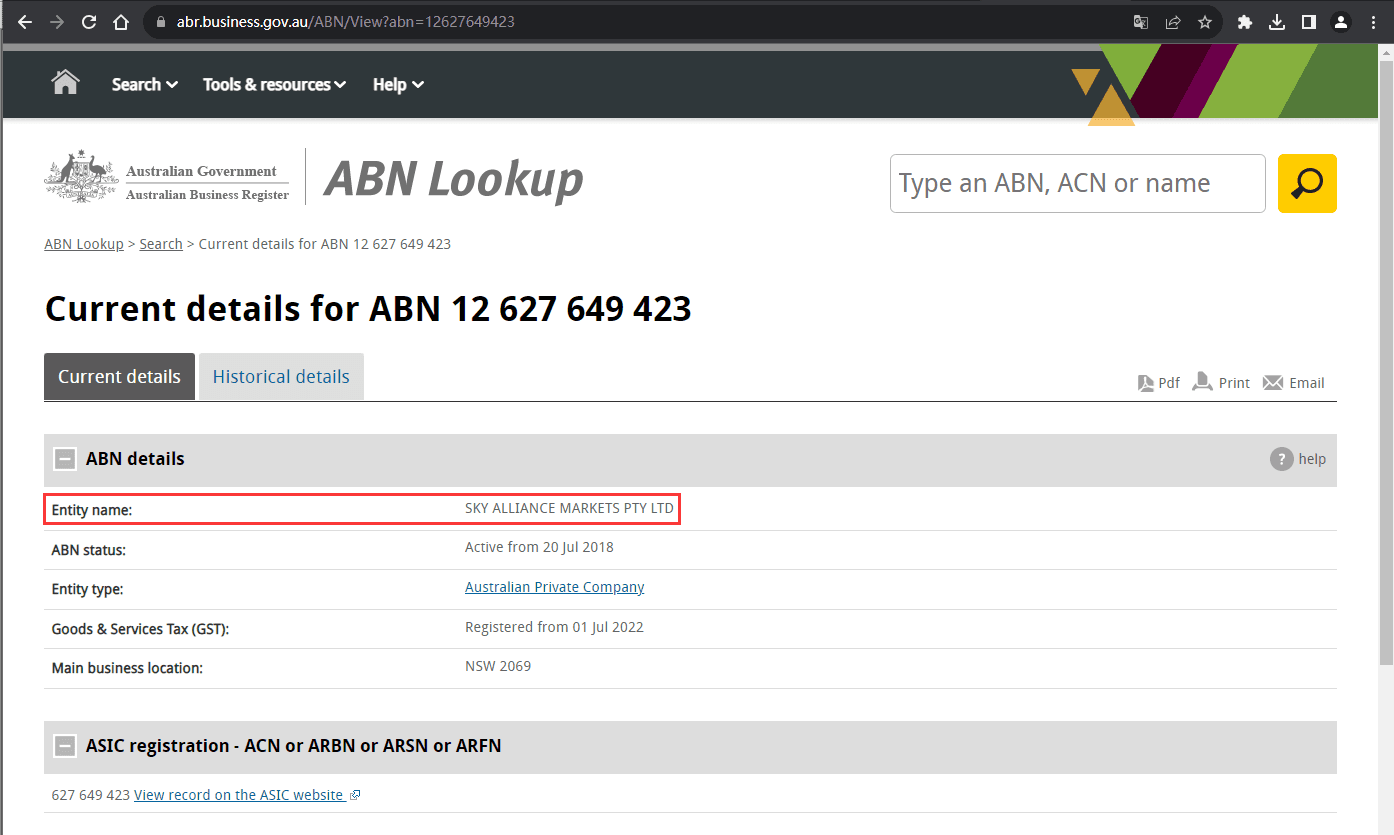Click Registered from 01 Jul 2022 text
The image size is (1394, 835).
(554, 627)
